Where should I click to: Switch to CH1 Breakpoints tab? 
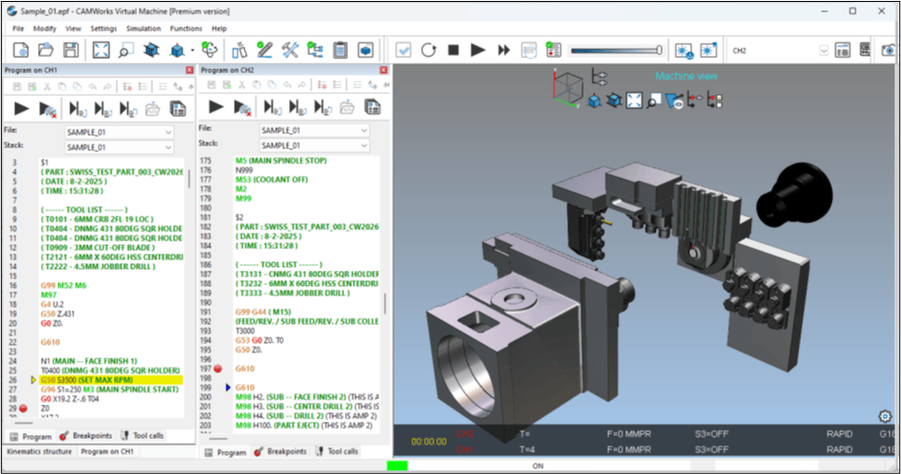[x=86, y=436]
